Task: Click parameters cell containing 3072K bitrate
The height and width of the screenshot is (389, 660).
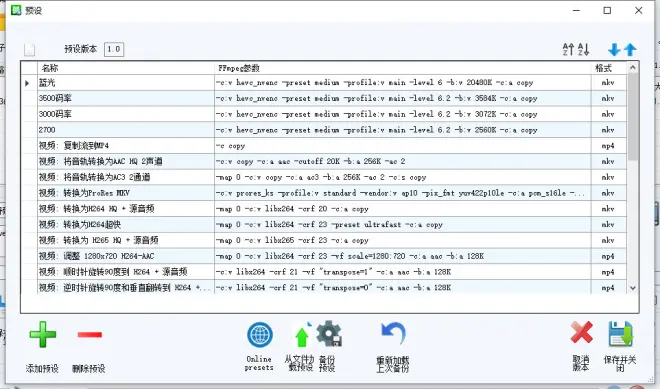Action: 402,114
